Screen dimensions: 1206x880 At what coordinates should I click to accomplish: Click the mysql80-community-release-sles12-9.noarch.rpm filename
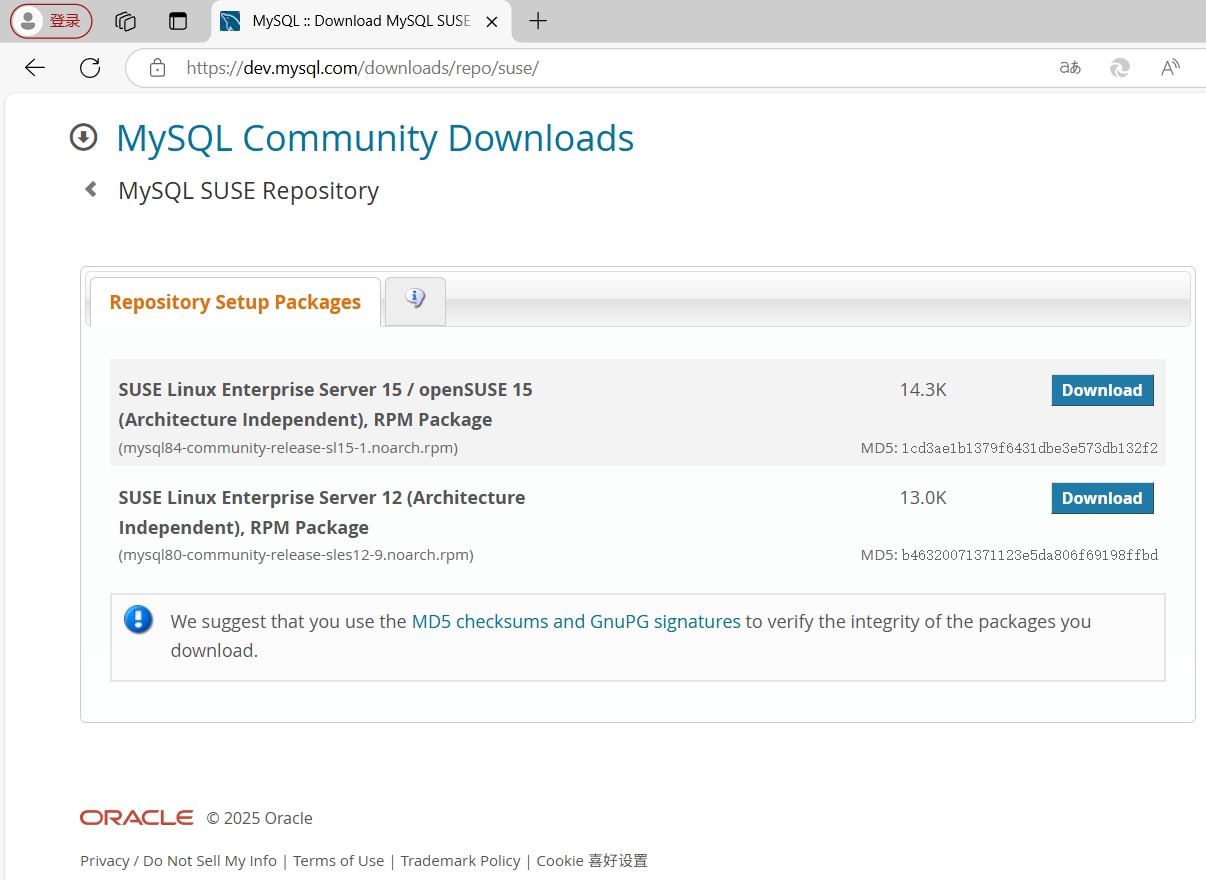click(296, 554)
